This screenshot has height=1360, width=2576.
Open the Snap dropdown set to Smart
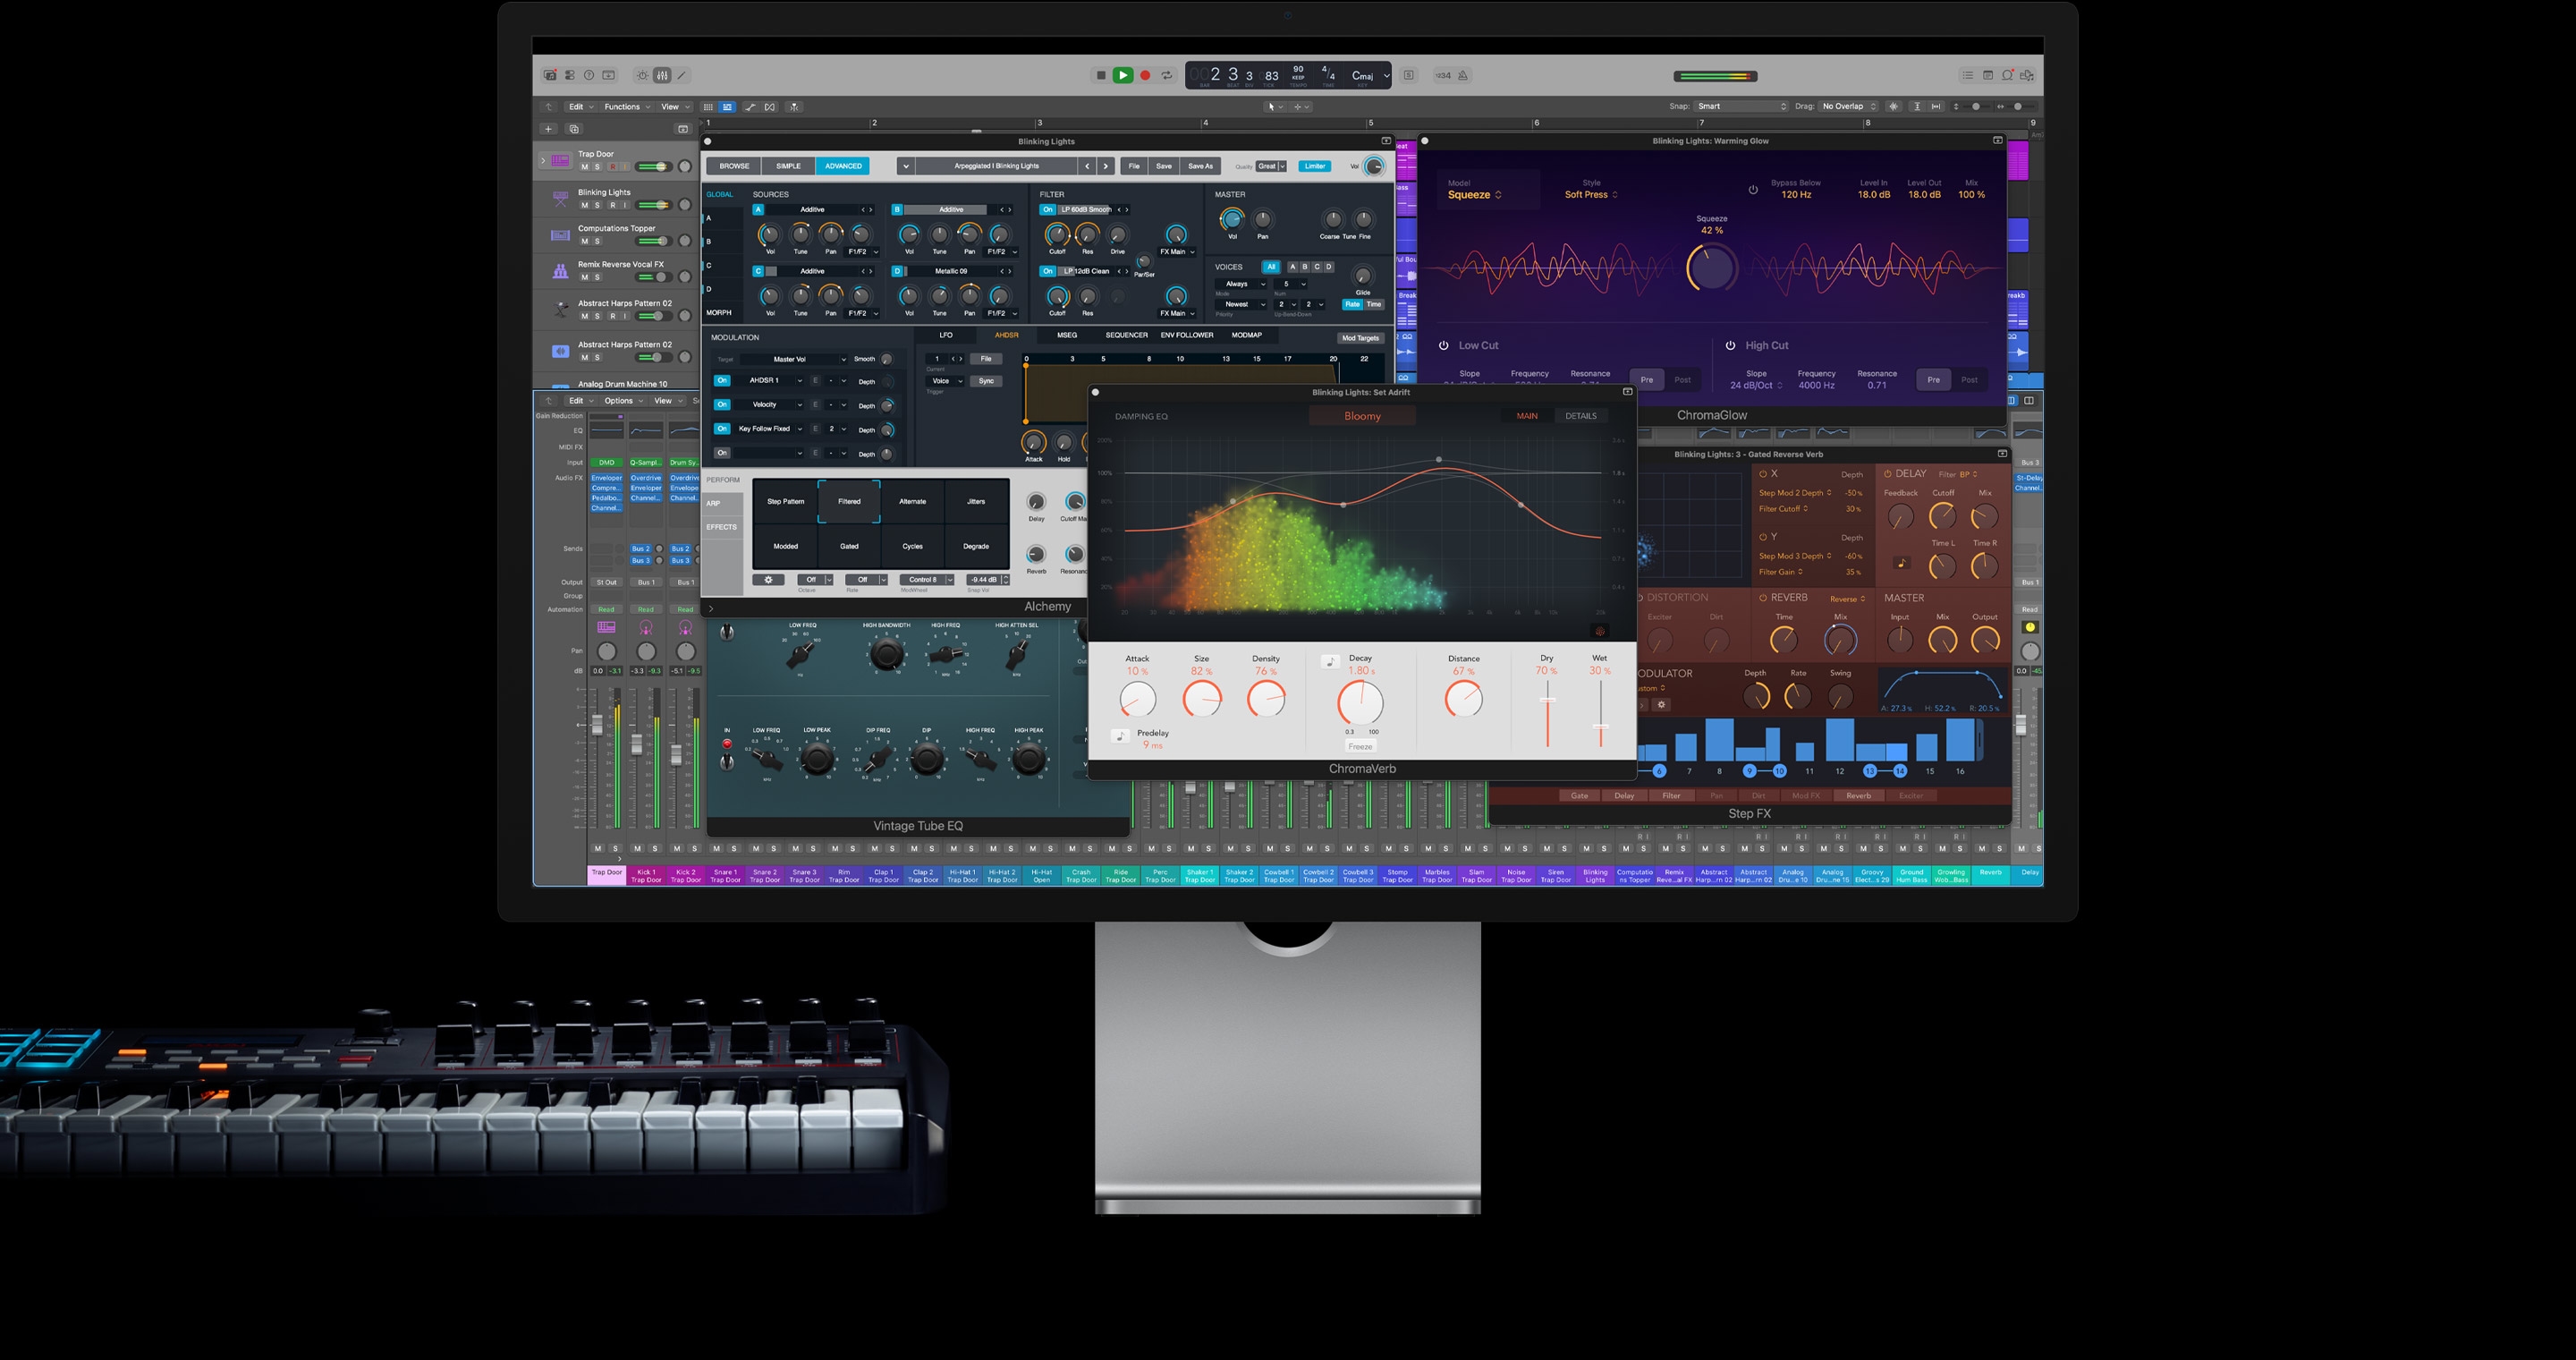(1740, 106)
